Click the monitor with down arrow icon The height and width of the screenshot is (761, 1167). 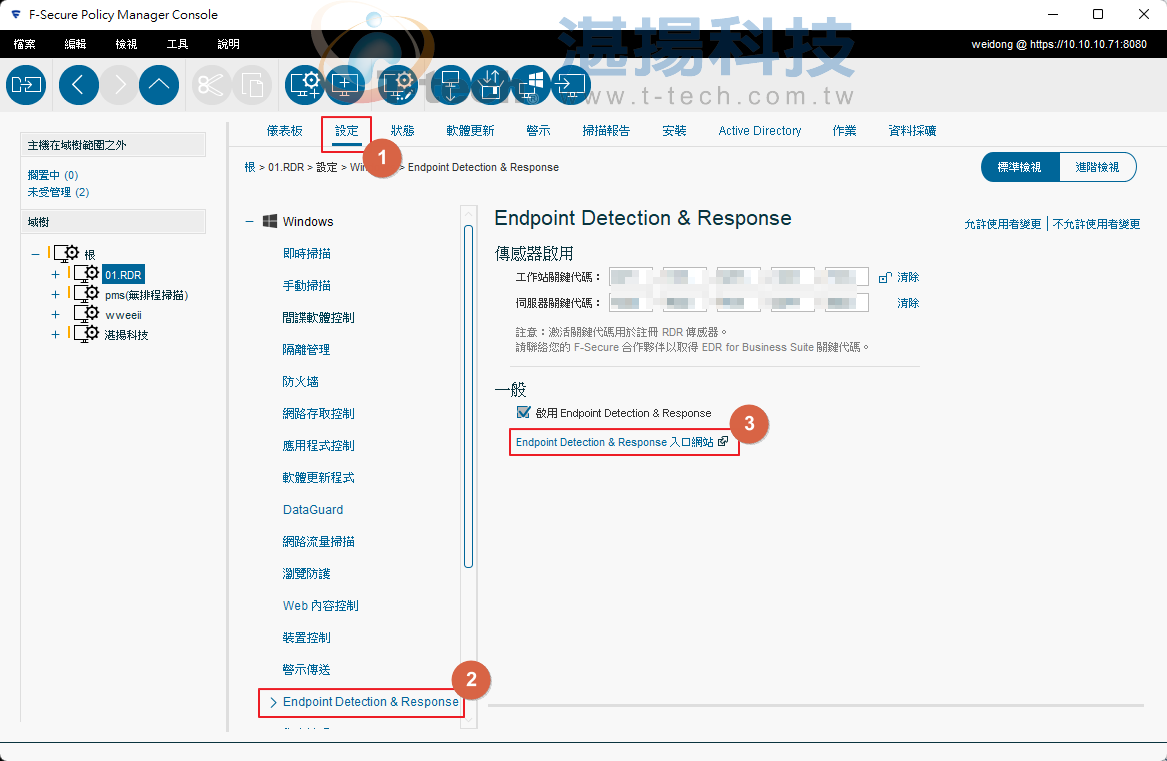pos(450,85)
